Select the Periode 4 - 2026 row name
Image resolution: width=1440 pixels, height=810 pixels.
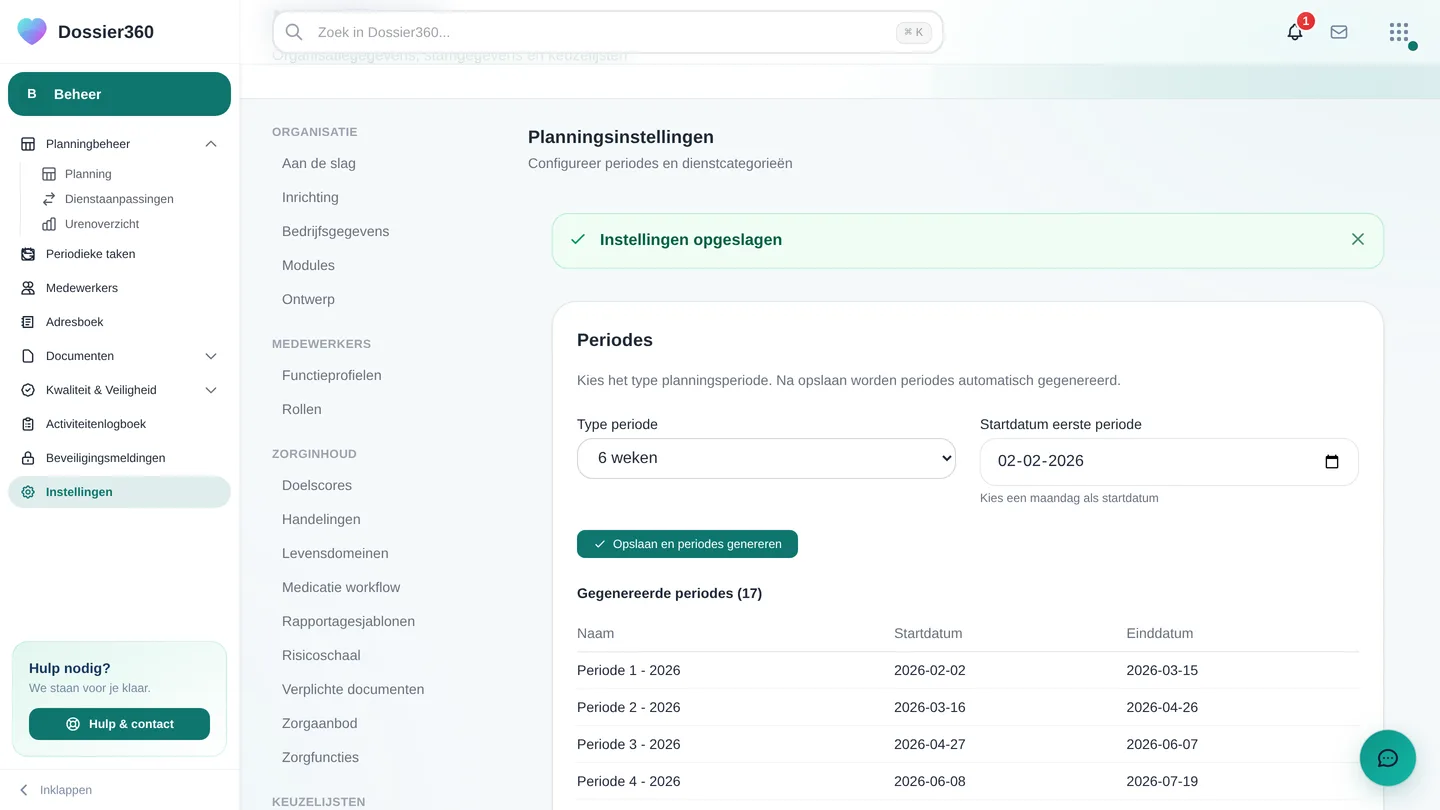[x=629, y=781]
